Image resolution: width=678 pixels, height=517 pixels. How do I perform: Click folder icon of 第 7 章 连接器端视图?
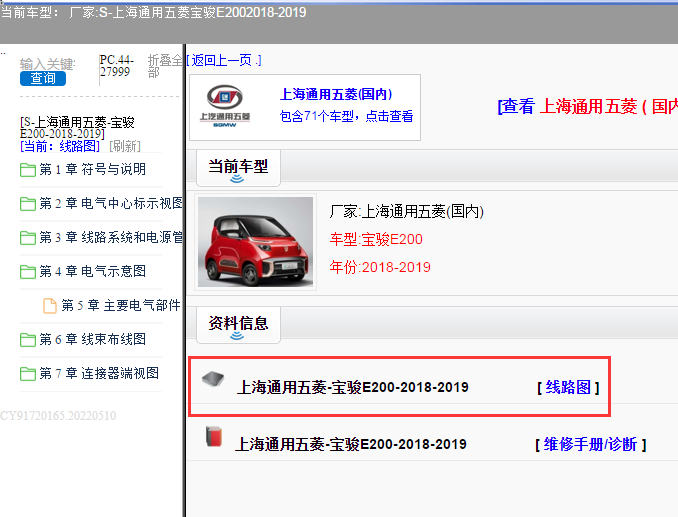pos(28,373)
